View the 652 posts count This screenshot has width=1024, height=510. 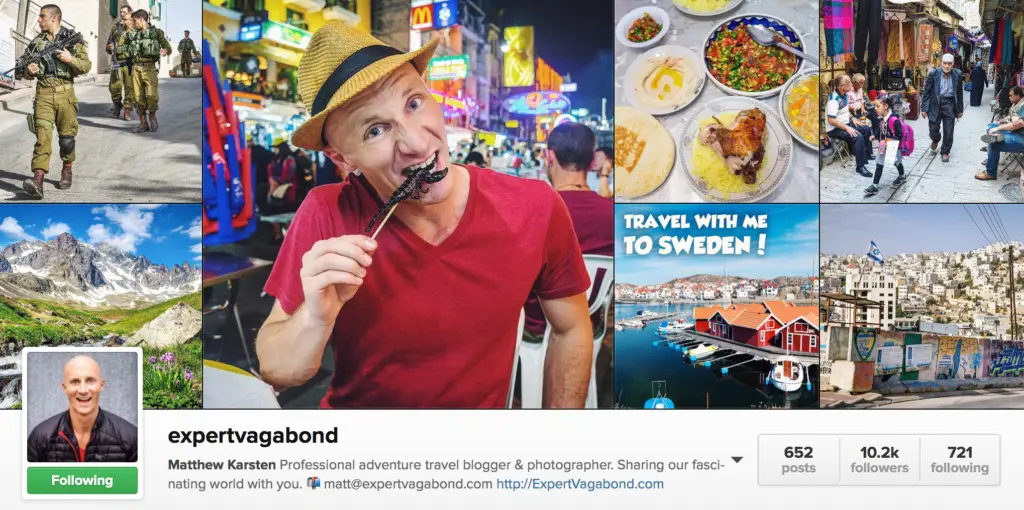[x=799, y=460]
